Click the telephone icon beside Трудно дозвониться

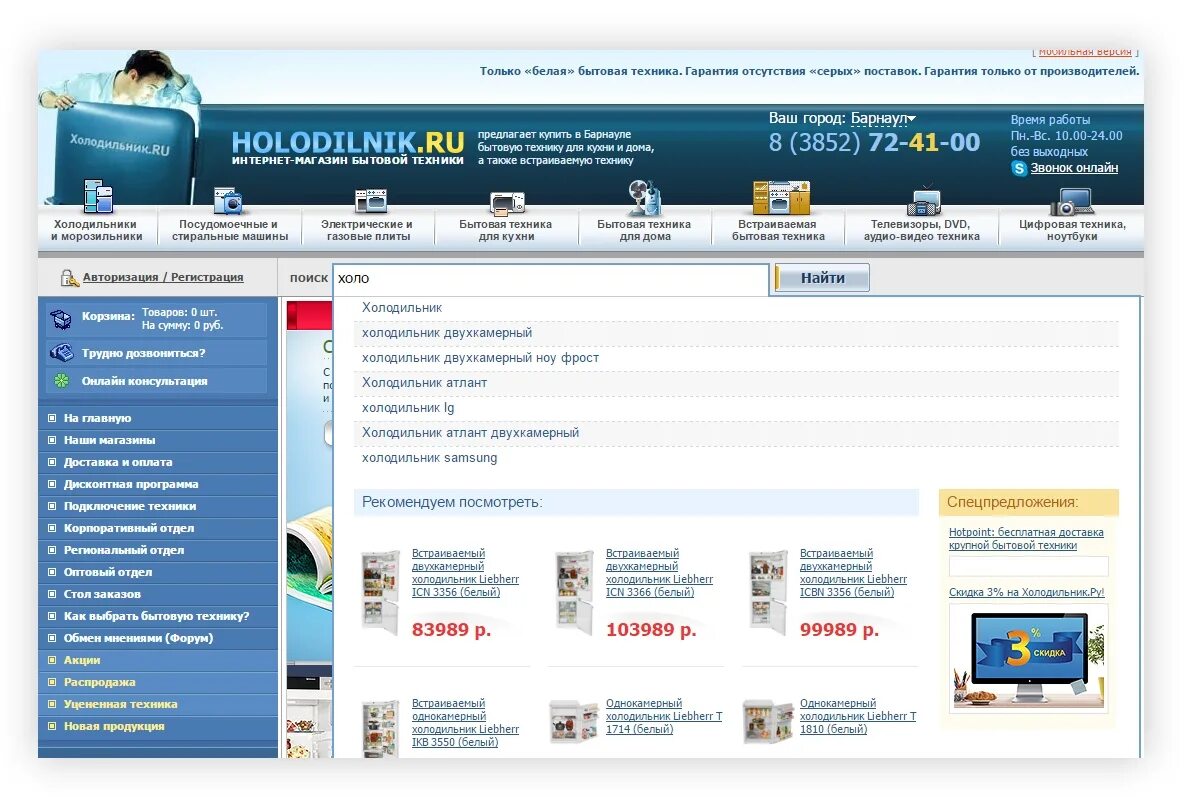(62, 353)
